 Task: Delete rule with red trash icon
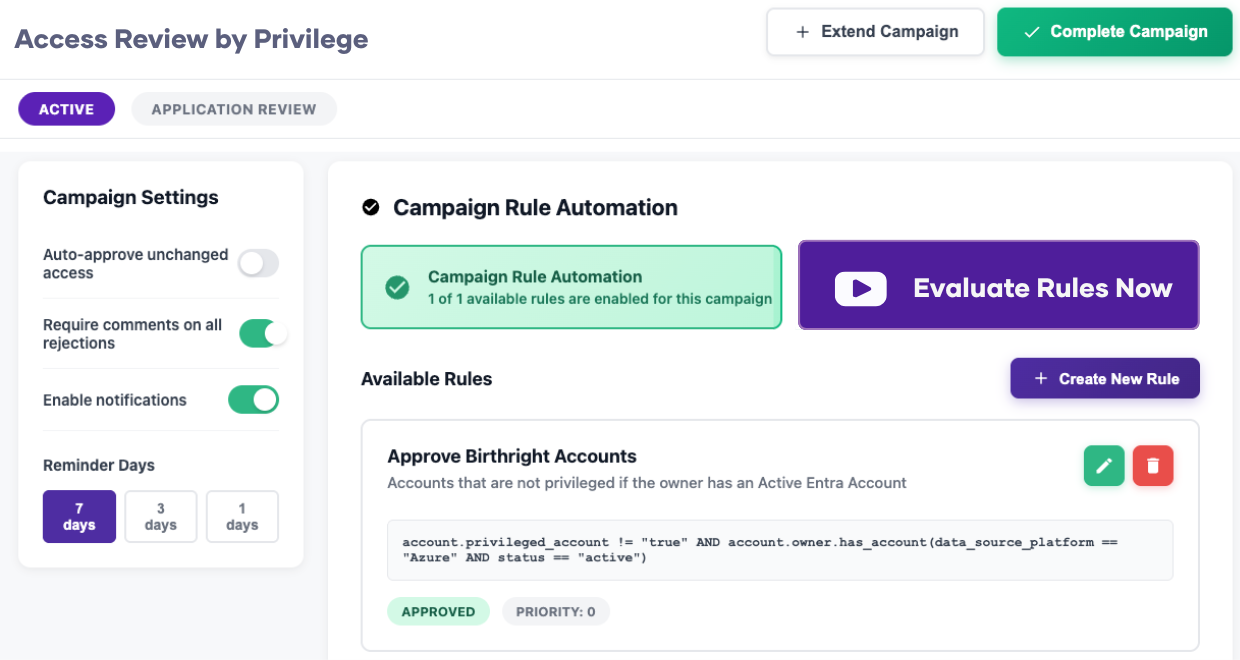click(1153, 466)
